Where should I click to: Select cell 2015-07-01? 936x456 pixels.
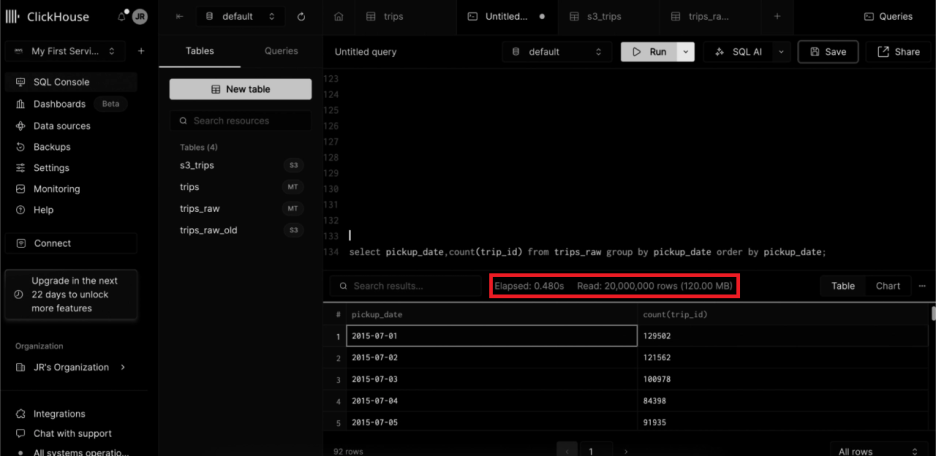491,335
